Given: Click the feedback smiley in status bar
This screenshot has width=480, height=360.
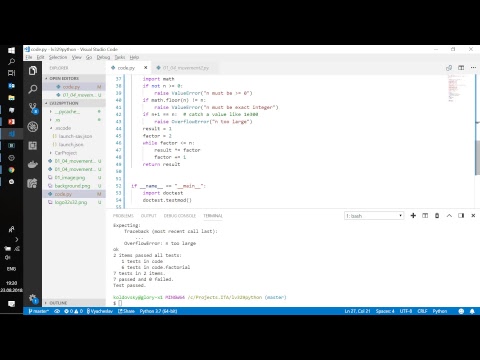Looking at the screenshot, I should (461, 311).
